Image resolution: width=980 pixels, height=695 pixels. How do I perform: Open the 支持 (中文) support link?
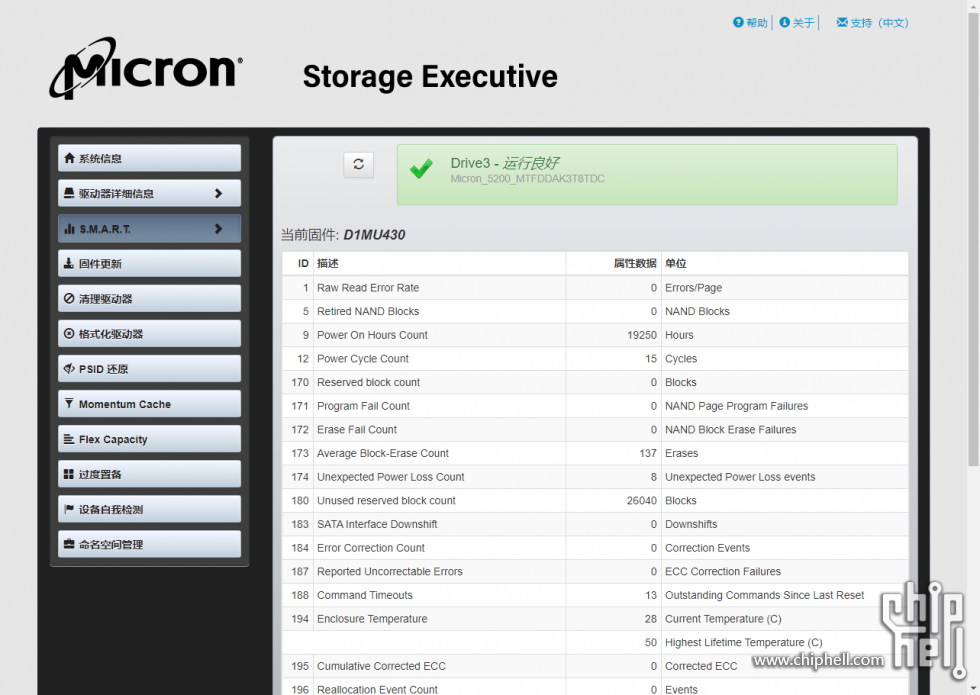(872, 22)
